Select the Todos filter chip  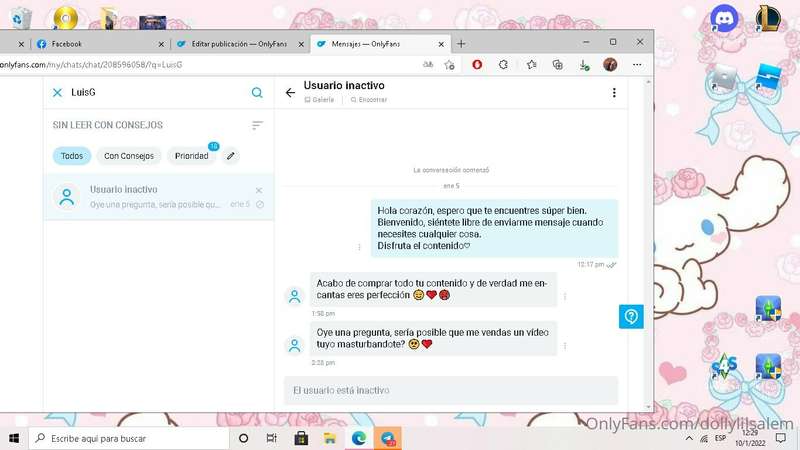point(71,156)
